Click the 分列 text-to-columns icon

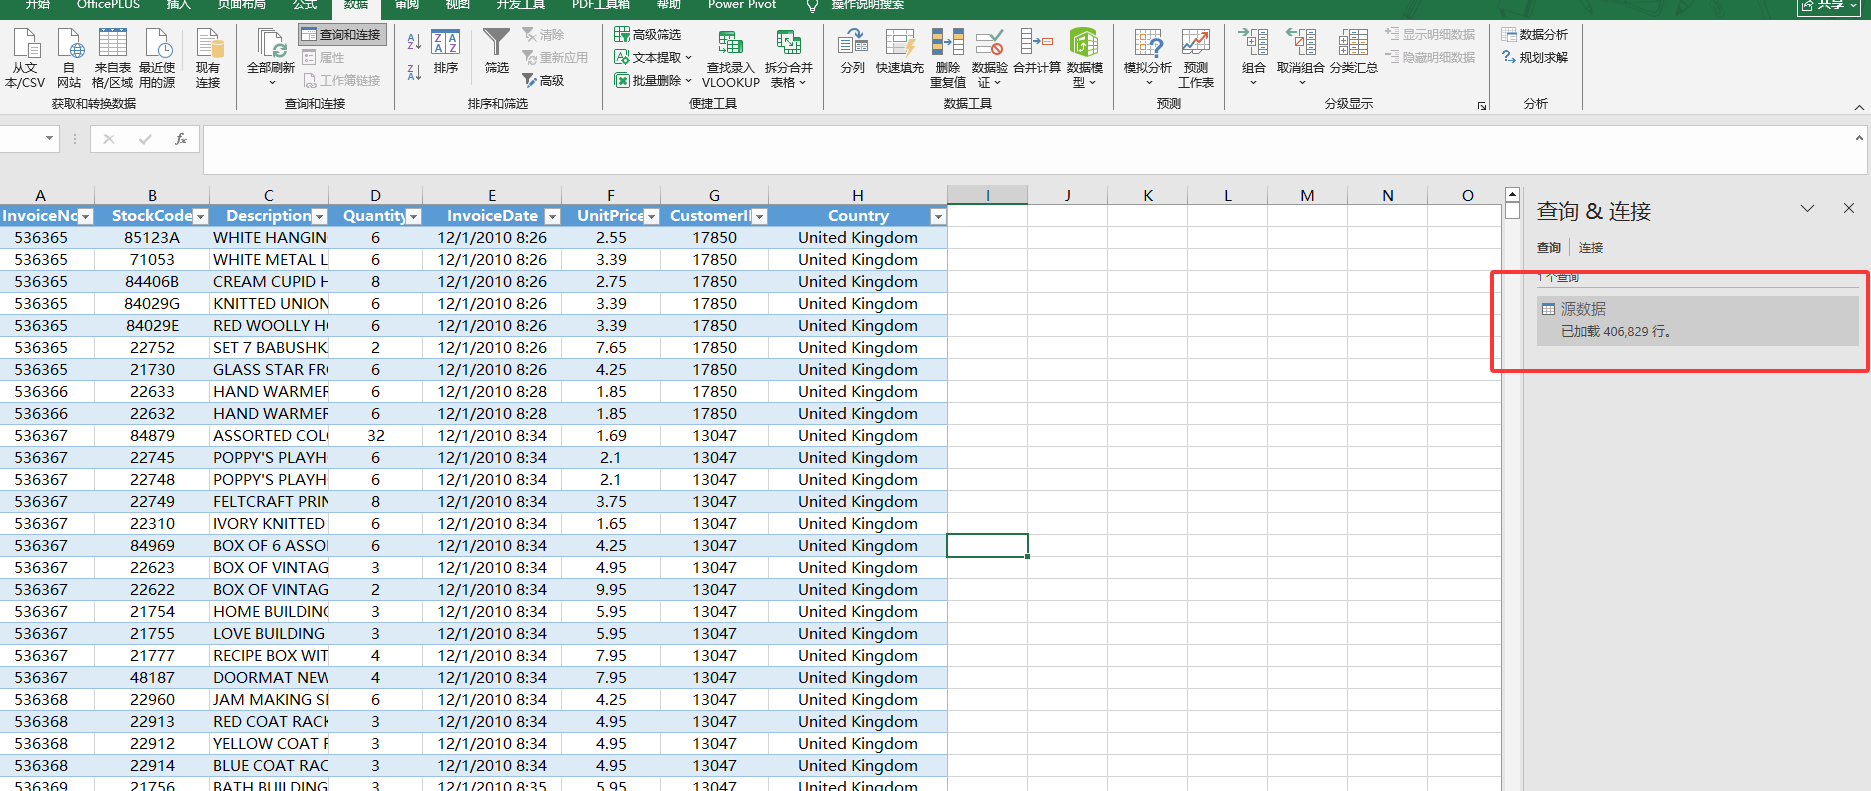[x=853, y=52]
